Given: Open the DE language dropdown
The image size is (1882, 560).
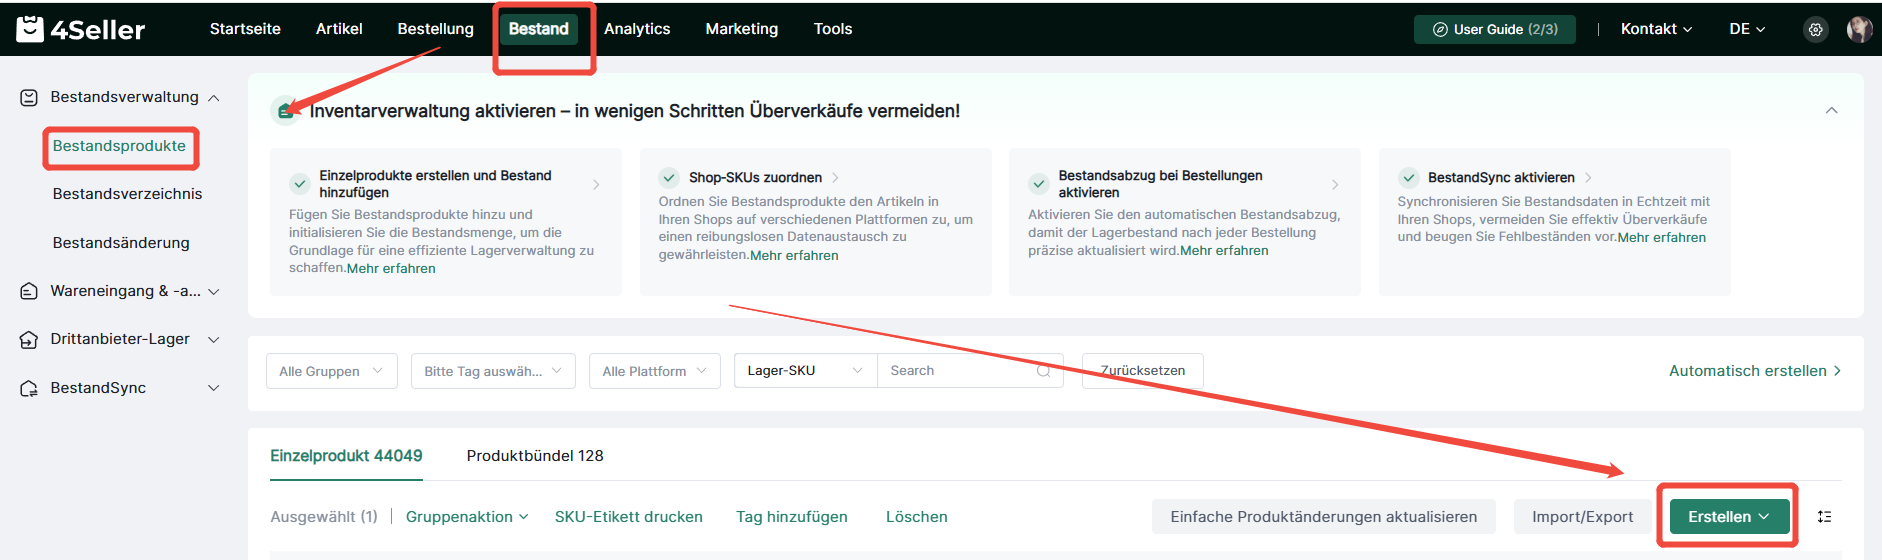Looking at the screenshot, I should click(1747, 29).
